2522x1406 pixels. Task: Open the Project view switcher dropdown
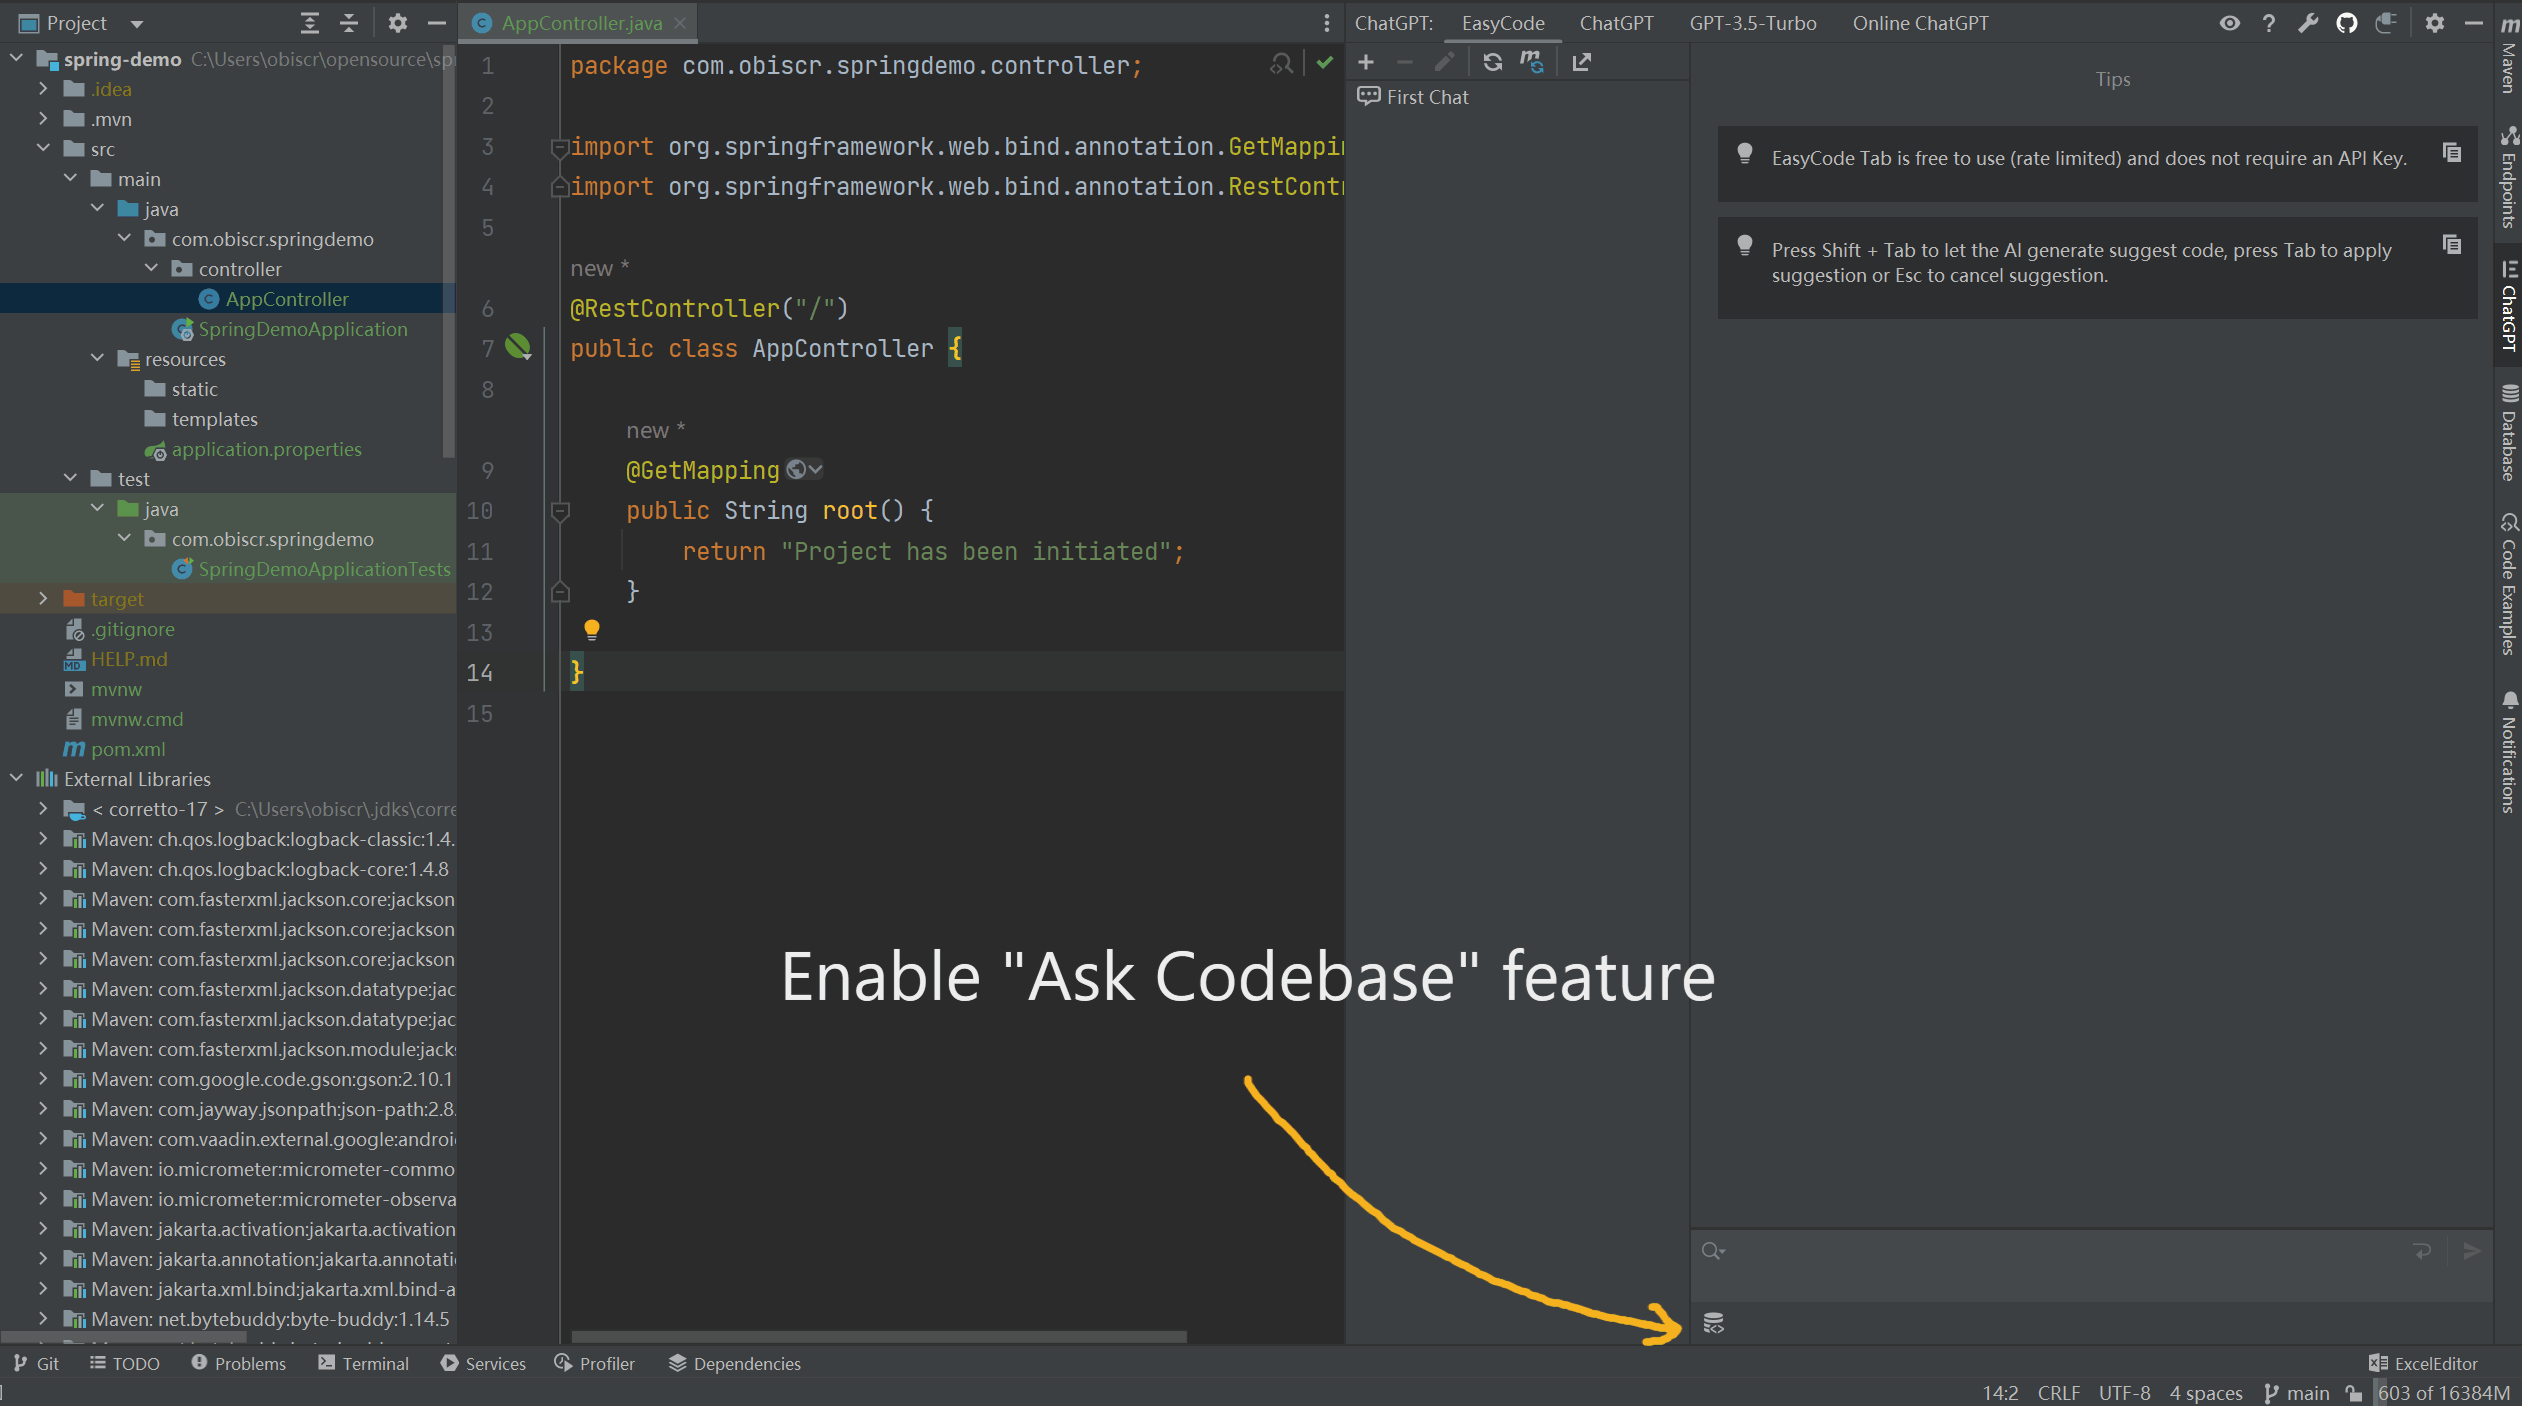pos(137,23)
